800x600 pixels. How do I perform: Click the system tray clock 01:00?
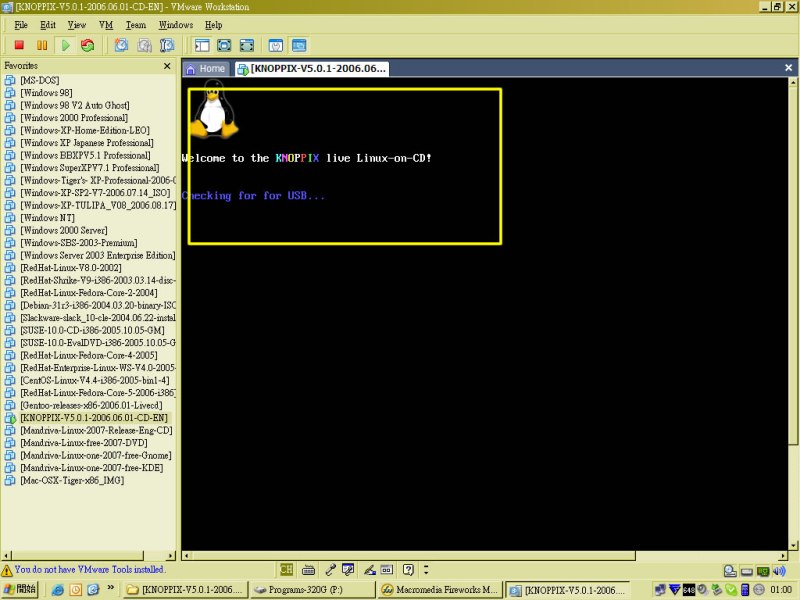coord(781,590)
